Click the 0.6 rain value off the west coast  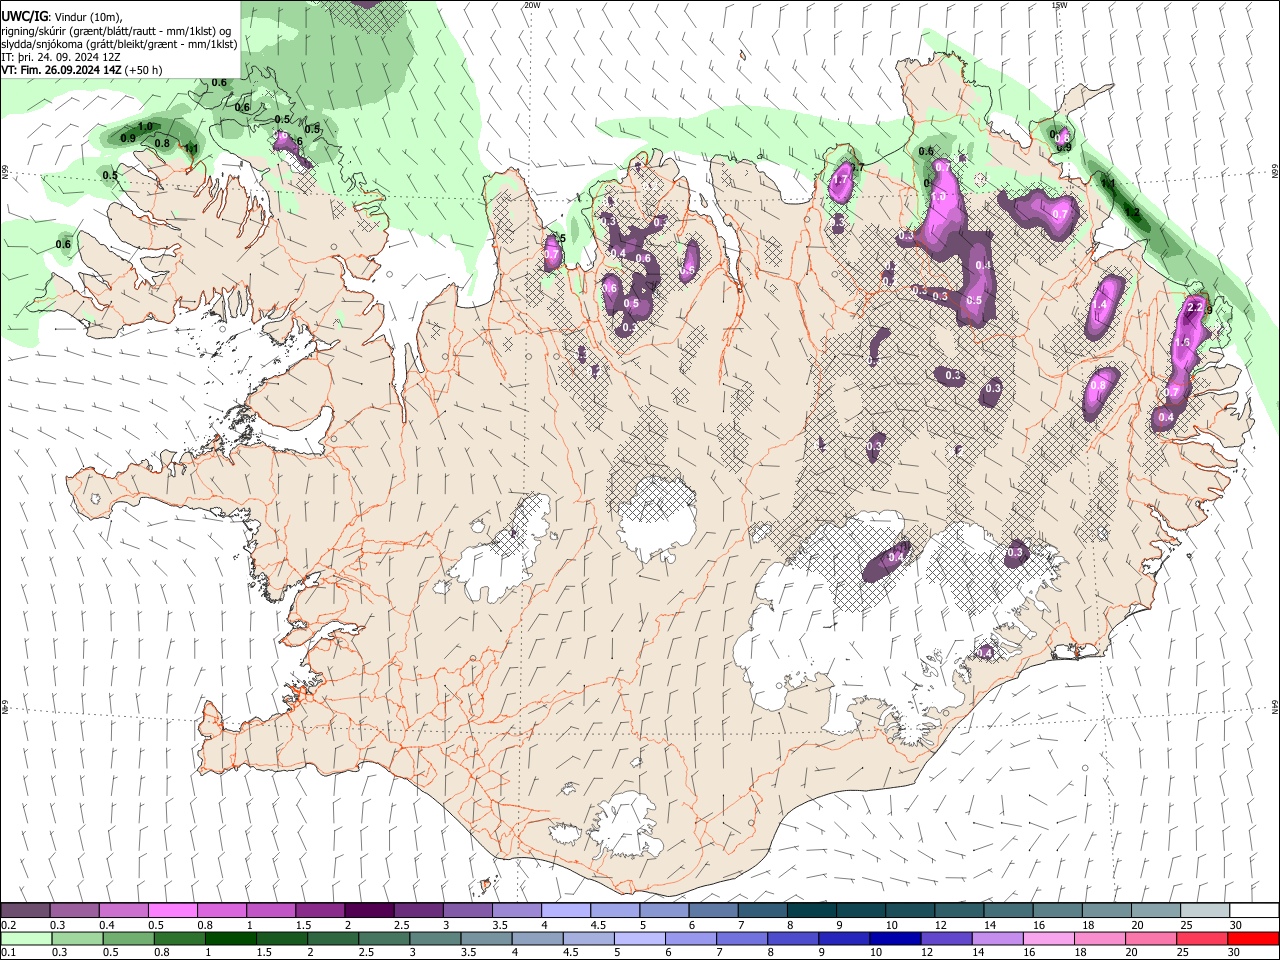coord(64,244)
